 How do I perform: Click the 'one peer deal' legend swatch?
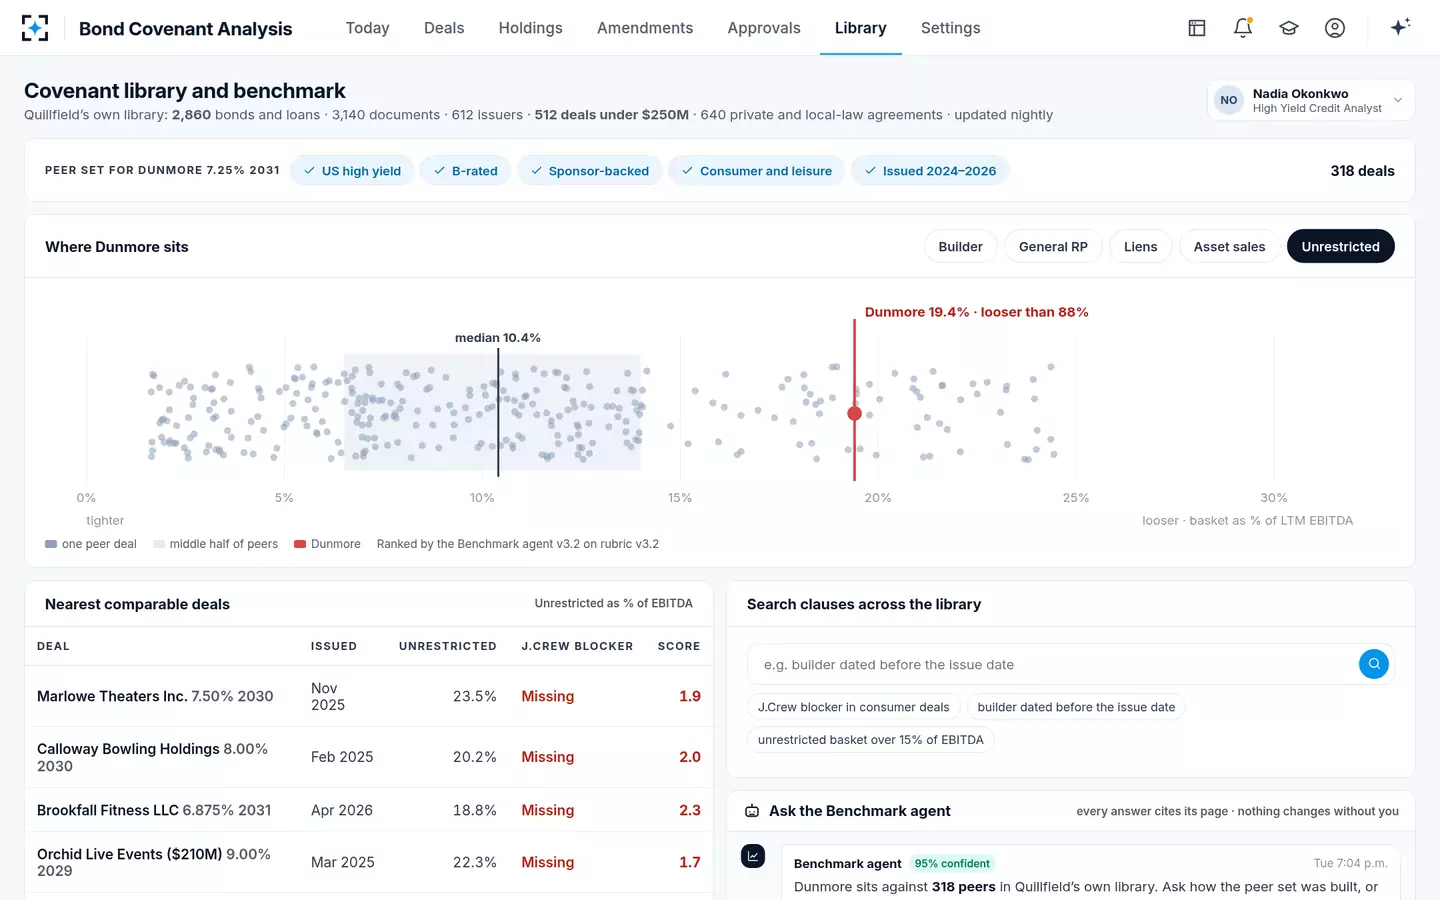pos(51,544)
